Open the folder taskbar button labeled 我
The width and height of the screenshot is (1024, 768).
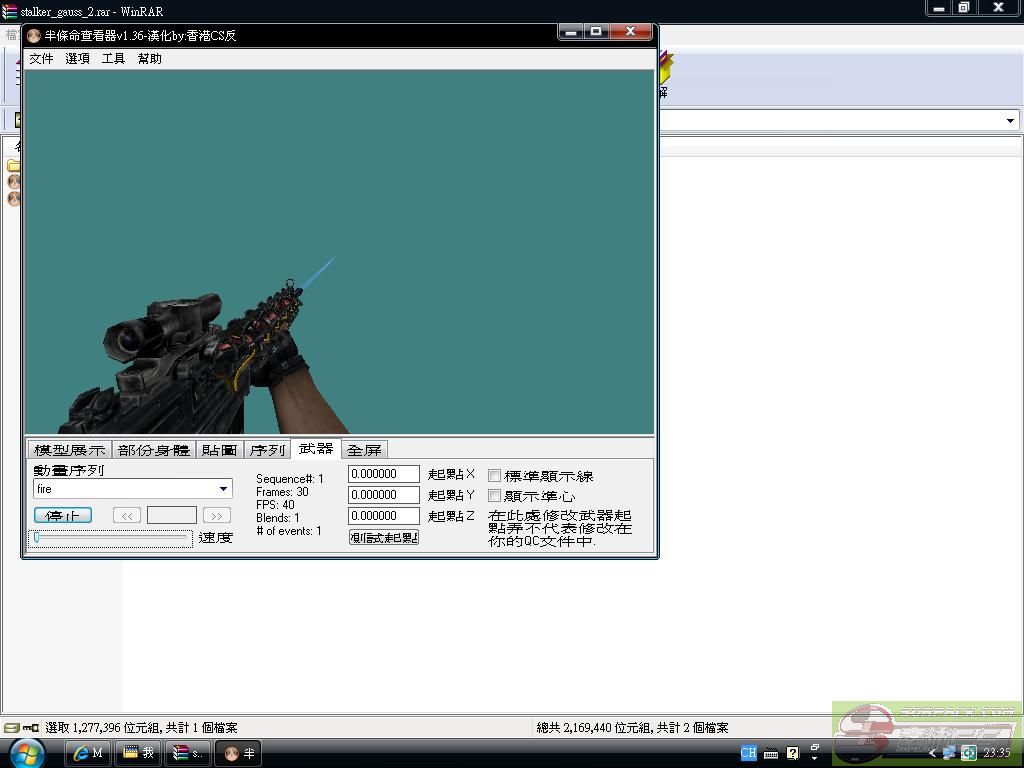point(138,753)
